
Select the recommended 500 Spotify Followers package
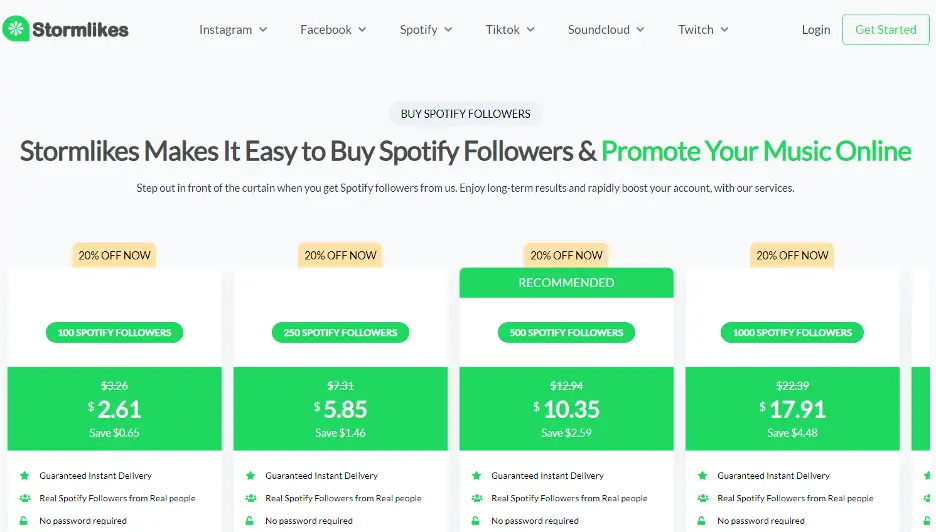[567, 332]
